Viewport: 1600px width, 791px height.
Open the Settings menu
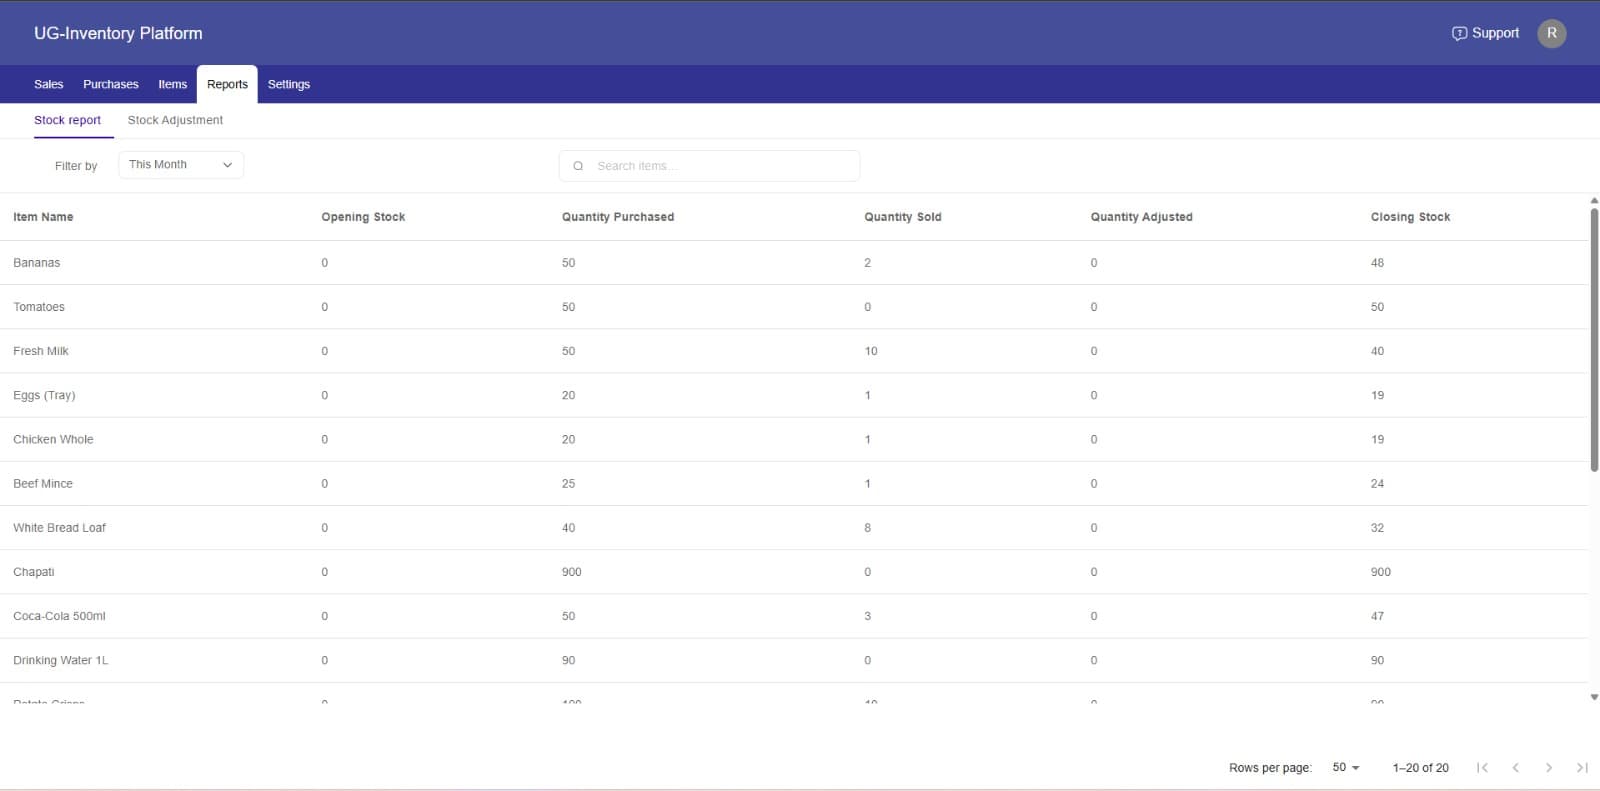point(289,85)
